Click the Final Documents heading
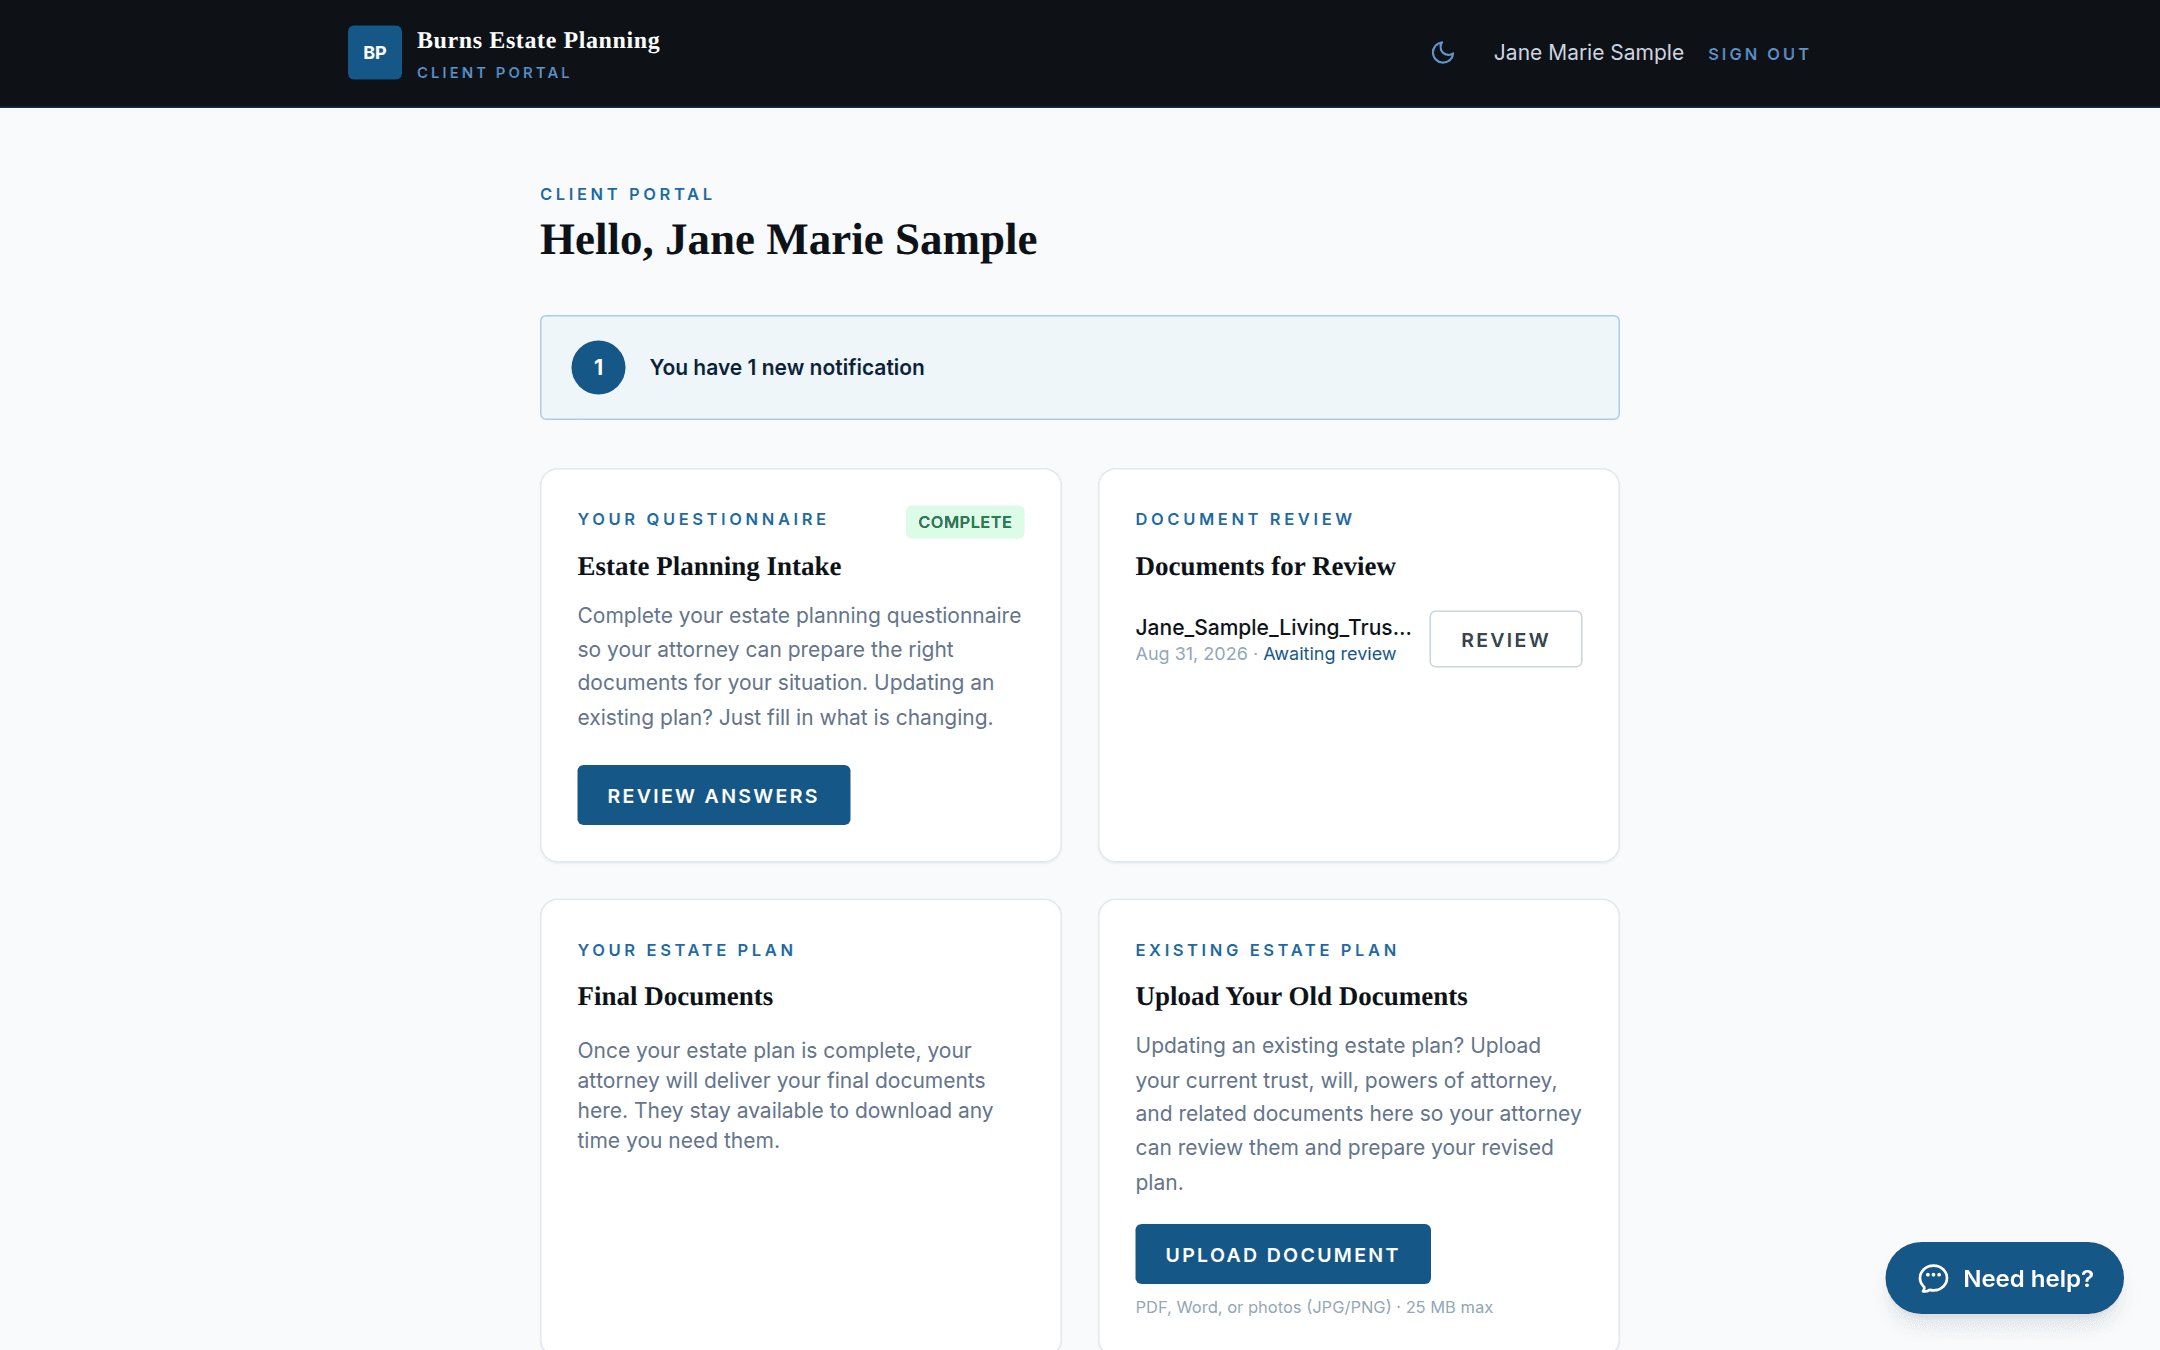The height and width of the screenshot is (1350, 2160). (x=675, y=996)
